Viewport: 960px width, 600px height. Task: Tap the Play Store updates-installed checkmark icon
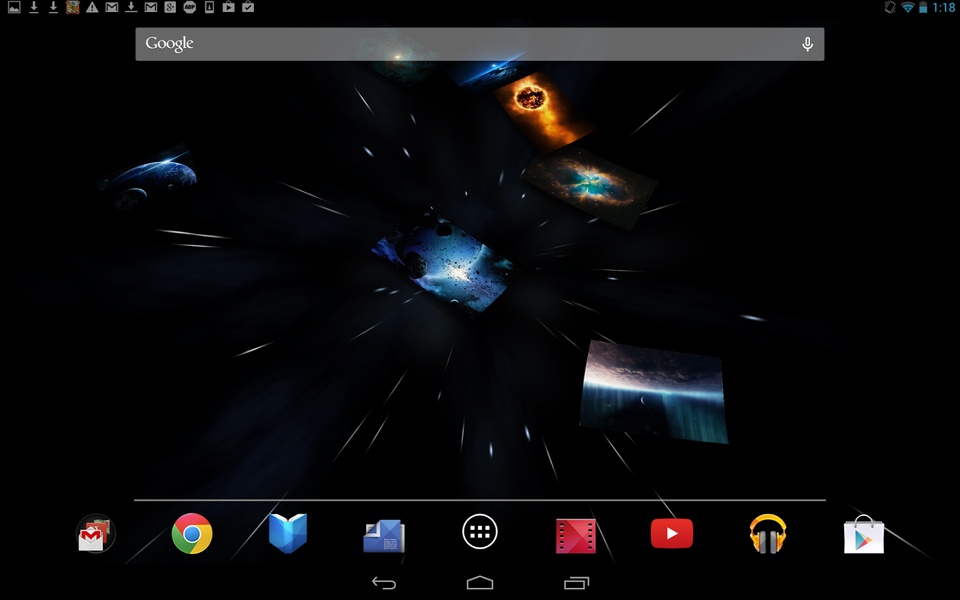click(x=248, y=7)
